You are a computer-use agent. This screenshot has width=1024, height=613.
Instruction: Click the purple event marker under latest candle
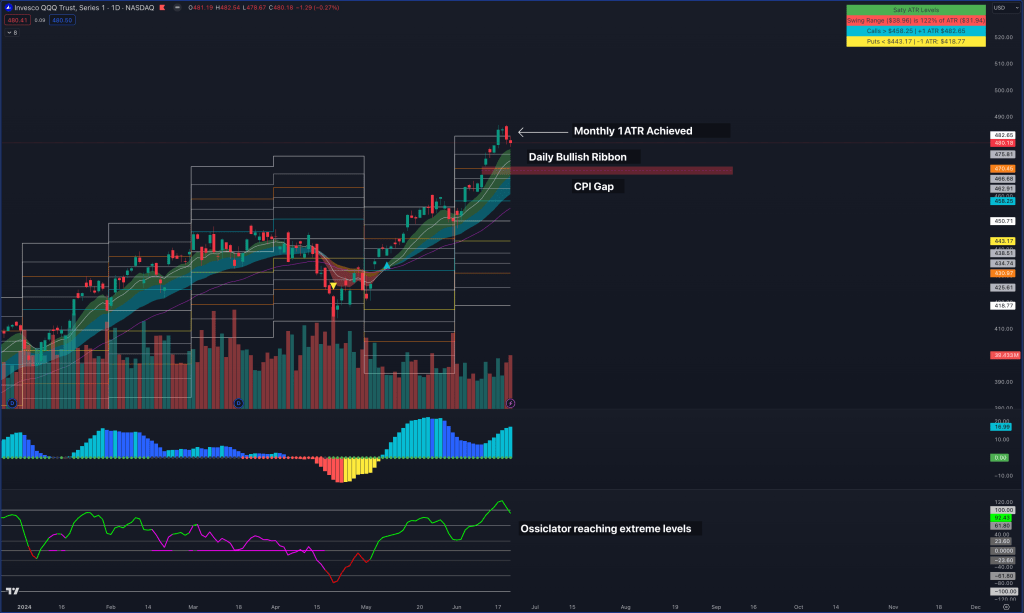coord(511,402)
